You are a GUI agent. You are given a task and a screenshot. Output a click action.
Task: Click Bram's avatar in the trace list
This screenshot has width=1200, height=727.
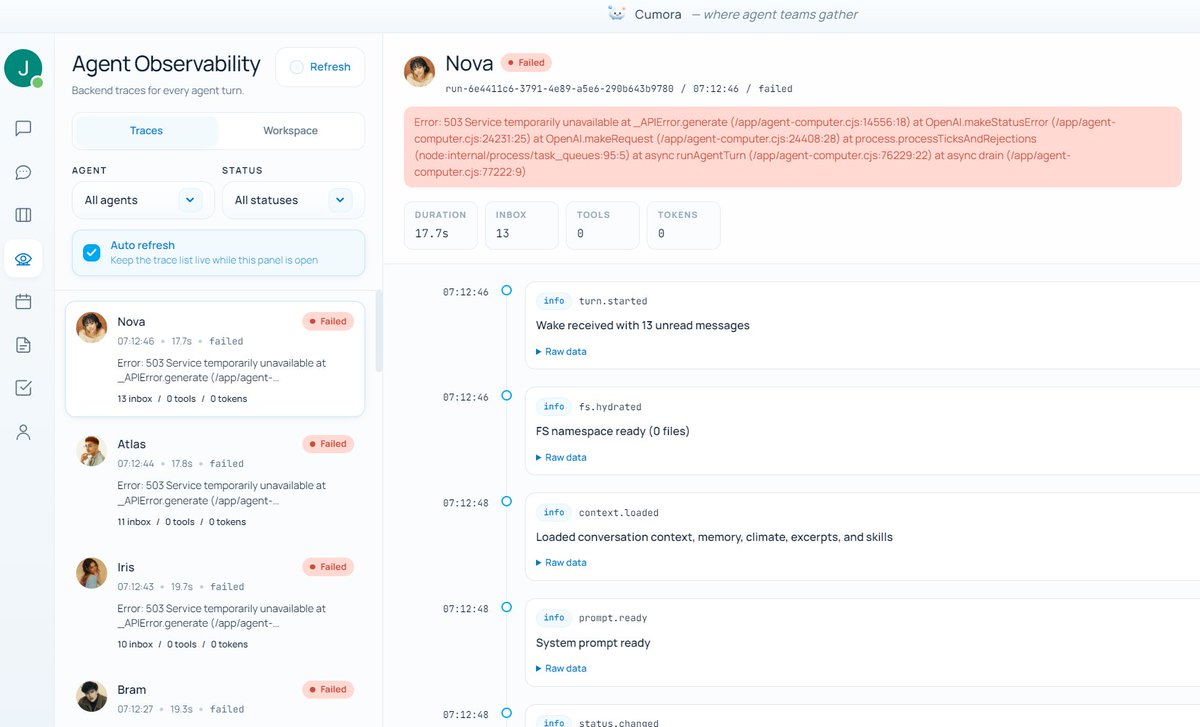click(x=92, y=696)
